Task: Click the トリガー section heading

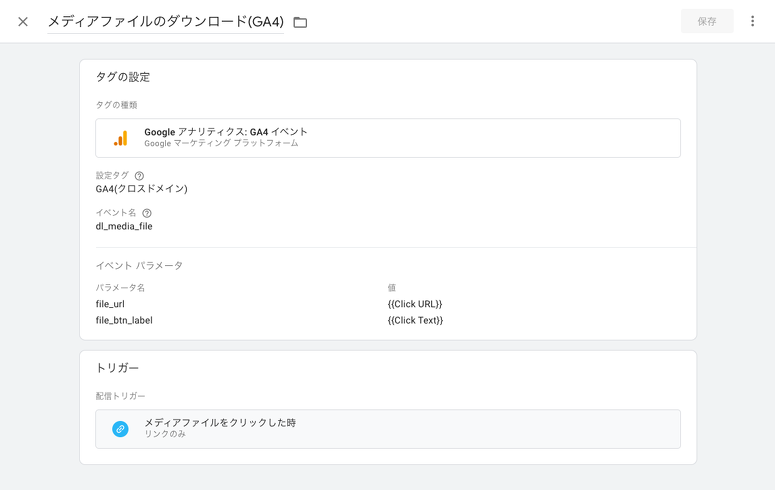Action: click(x=117, y=368)
